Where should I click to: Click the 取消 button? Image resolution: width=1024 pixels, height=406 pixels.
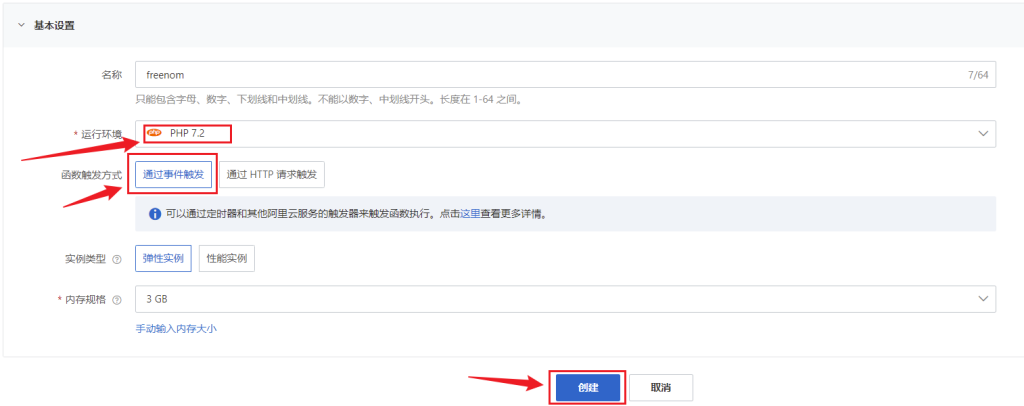(x=661, y=387)
